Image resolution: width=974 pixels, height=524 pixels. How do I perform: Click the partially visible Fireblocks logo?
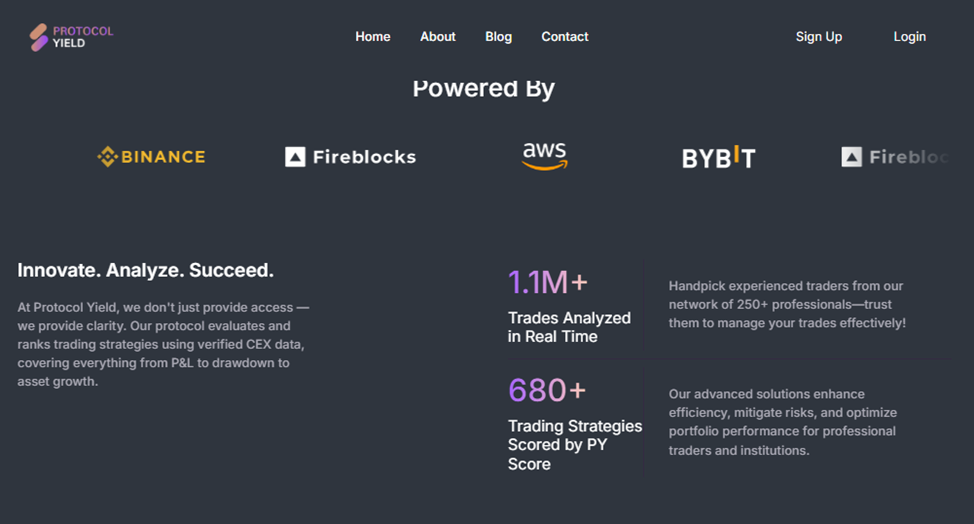coord(893,157)
